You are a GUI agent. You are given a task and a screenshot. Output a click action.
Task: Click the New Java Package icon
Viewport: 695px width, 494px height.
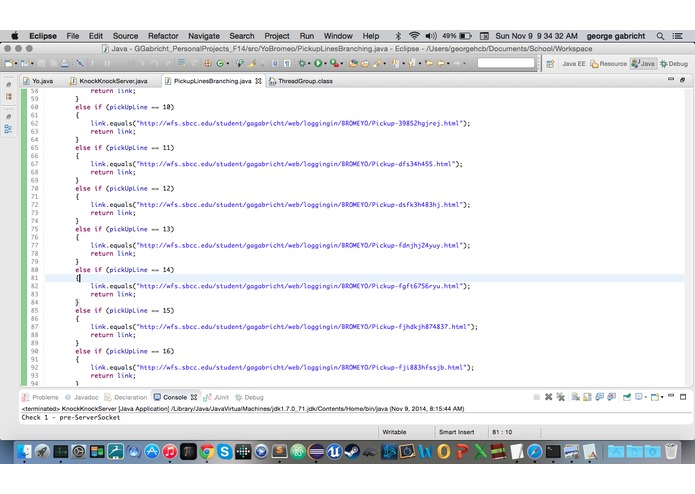click(x=207, y=63)
